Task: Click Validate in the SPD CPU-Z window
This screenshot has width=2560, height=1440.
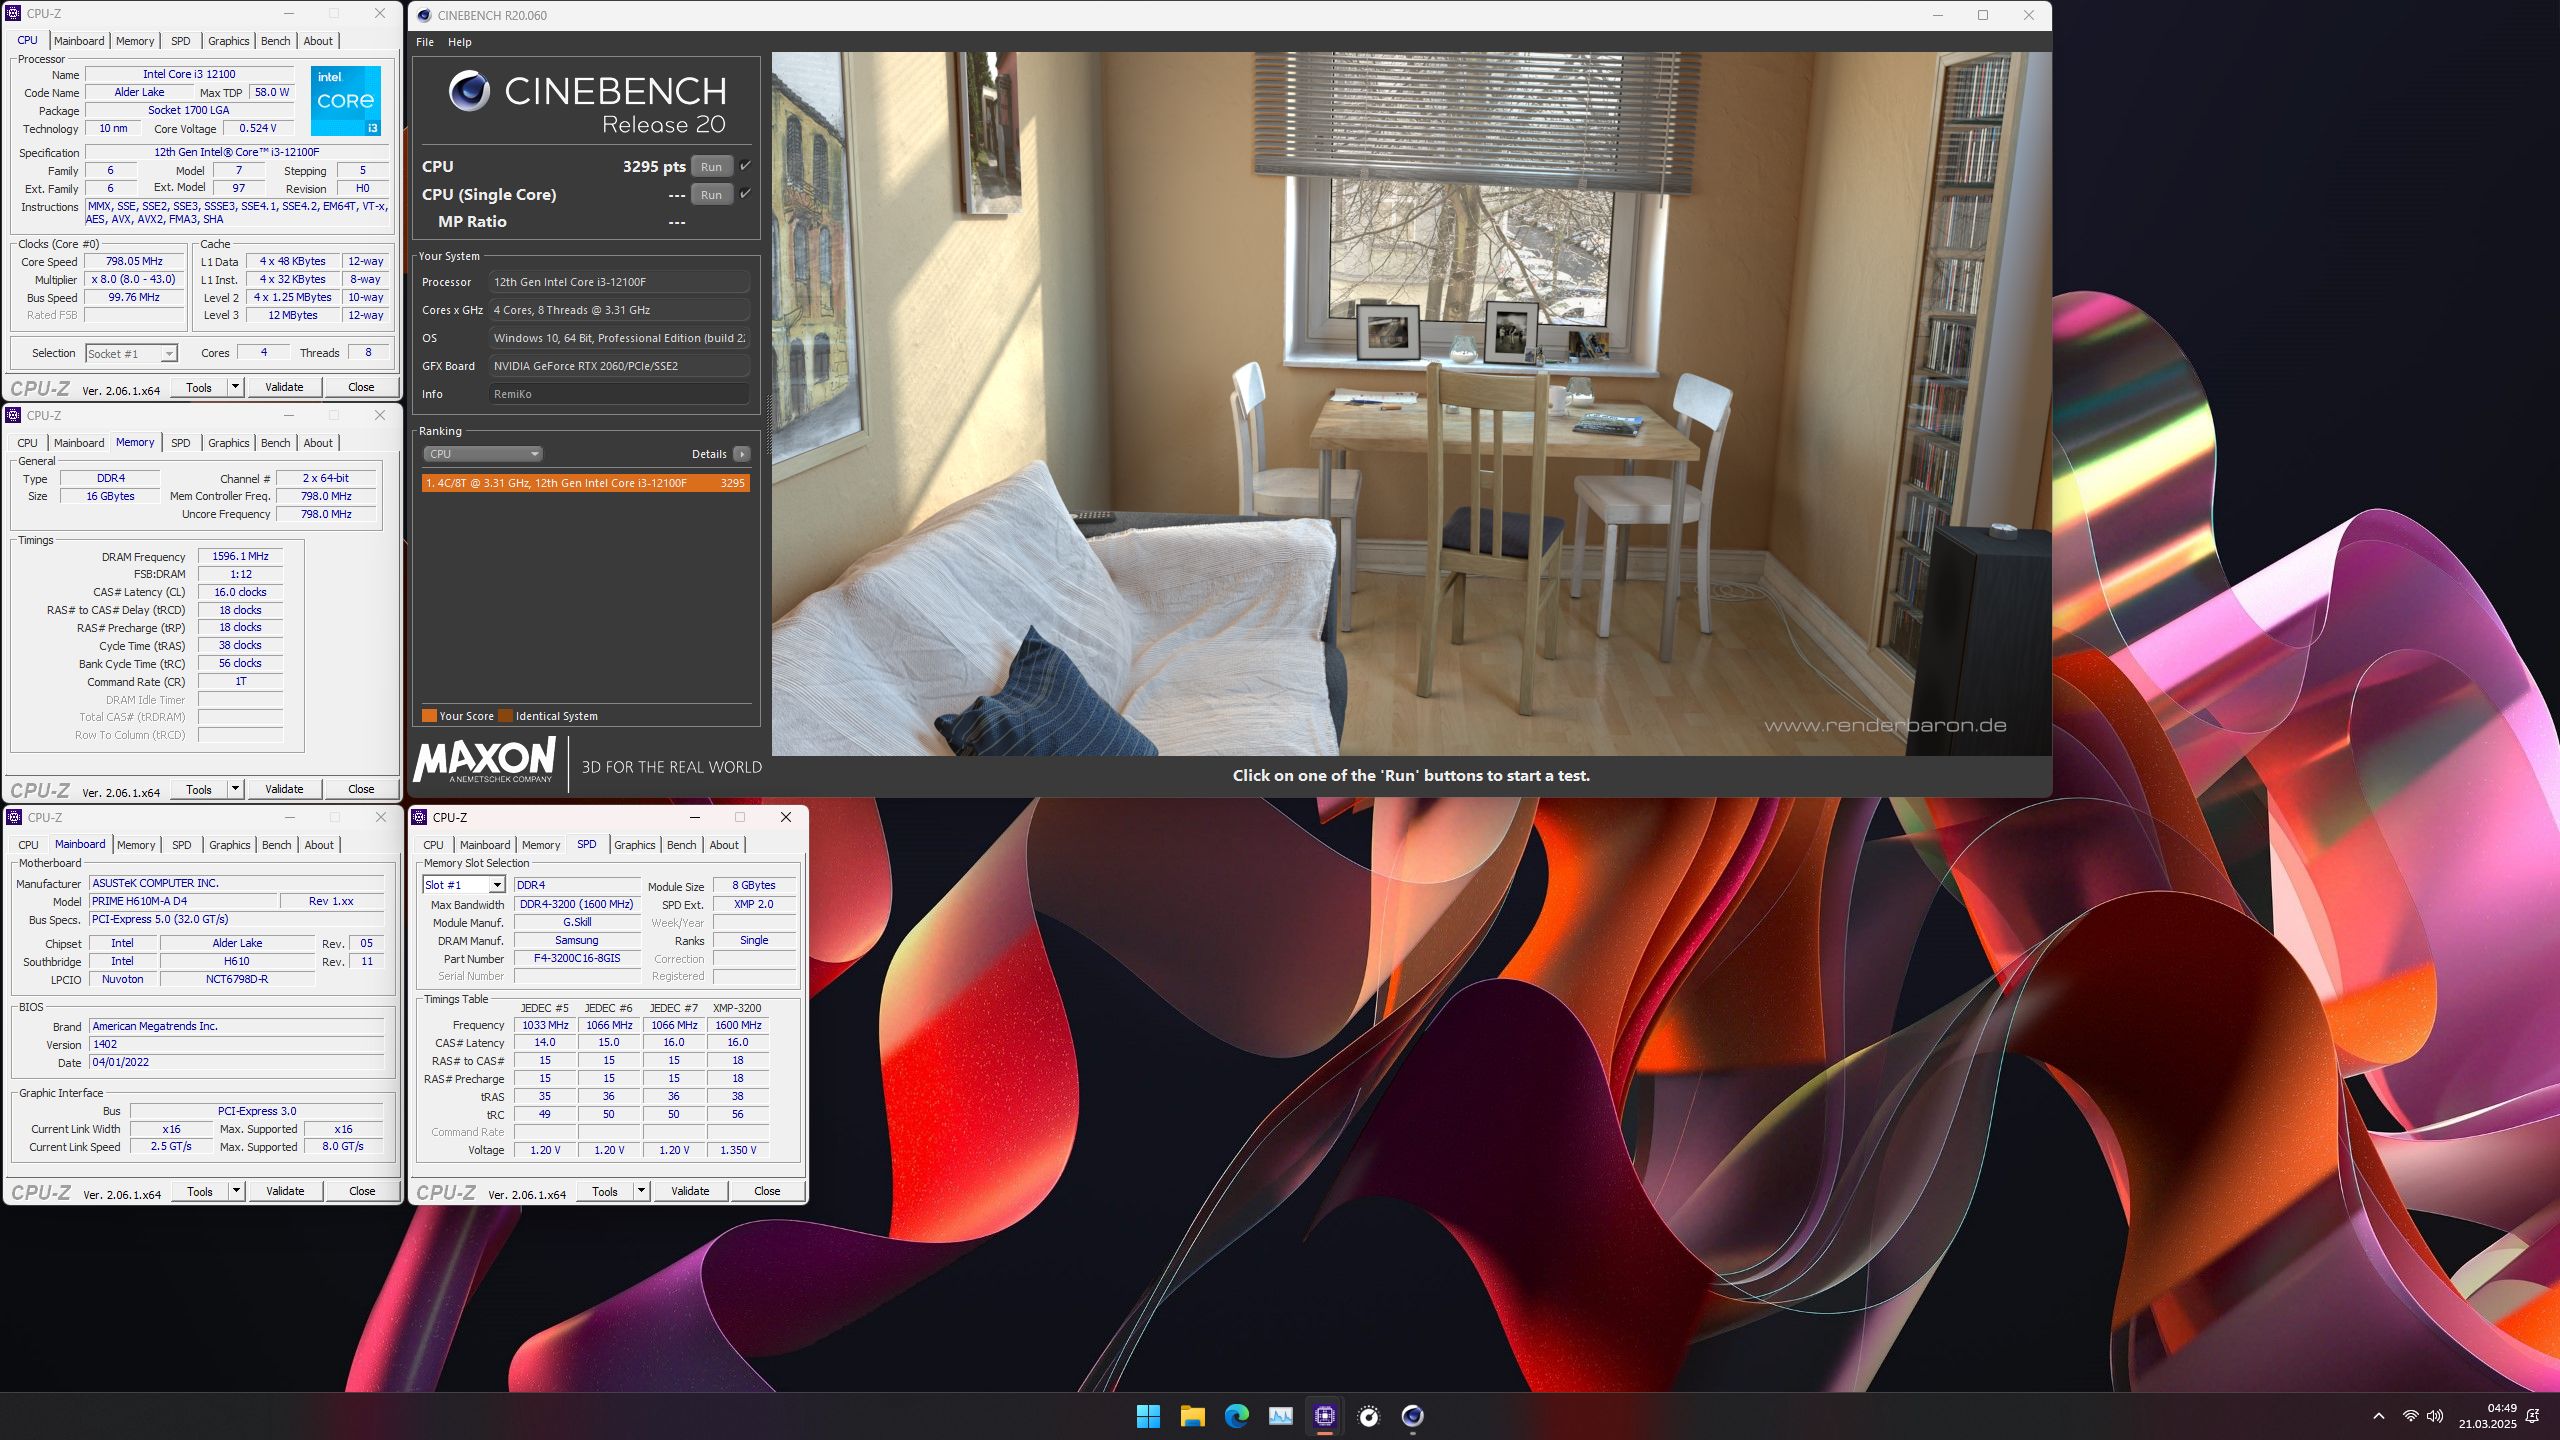Action: tap(690, 1191)
